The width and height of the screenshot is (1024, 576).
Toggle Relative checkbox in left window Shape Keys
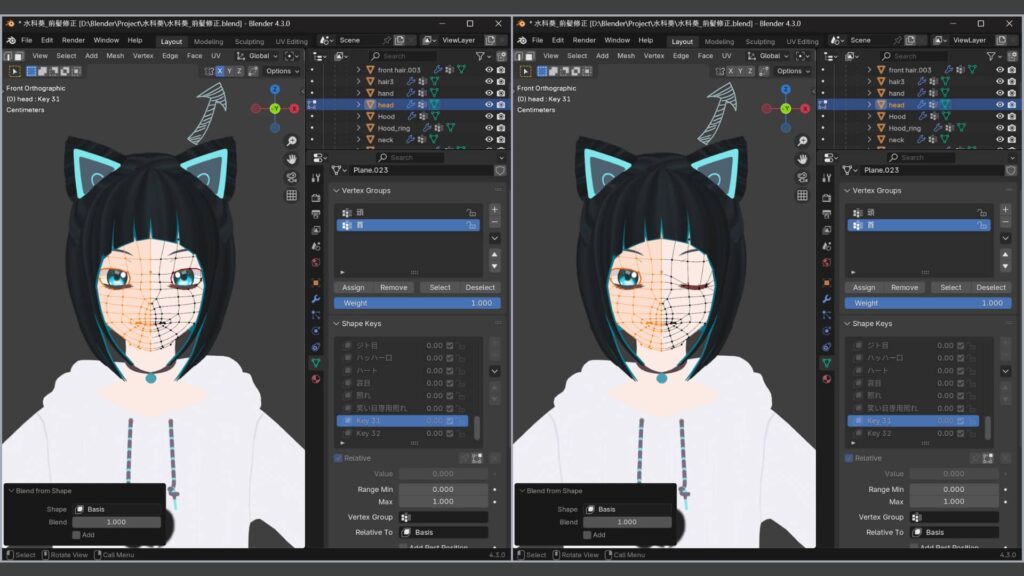(338, 458)
